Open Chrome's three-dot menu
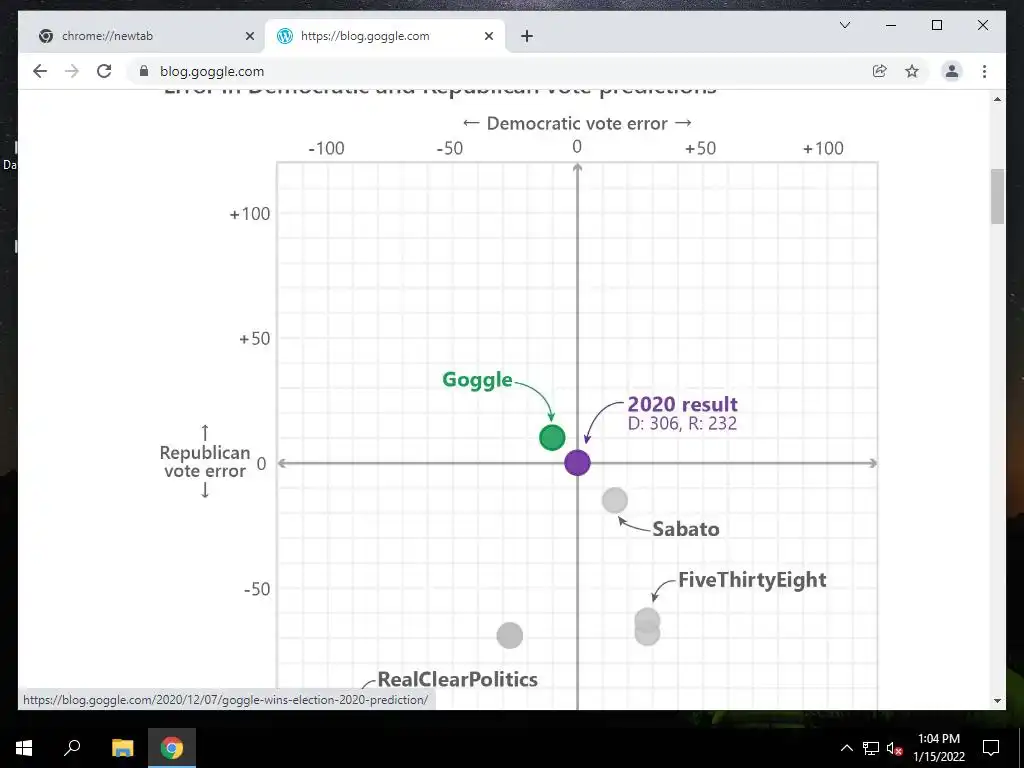Image resolution: width=1024 pixels, height=768 pixels. [x=984, y=71]
